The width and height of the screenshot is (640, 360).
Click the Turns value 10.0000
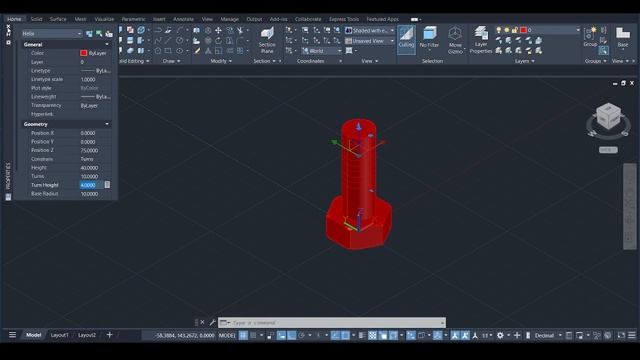(89, 176)
